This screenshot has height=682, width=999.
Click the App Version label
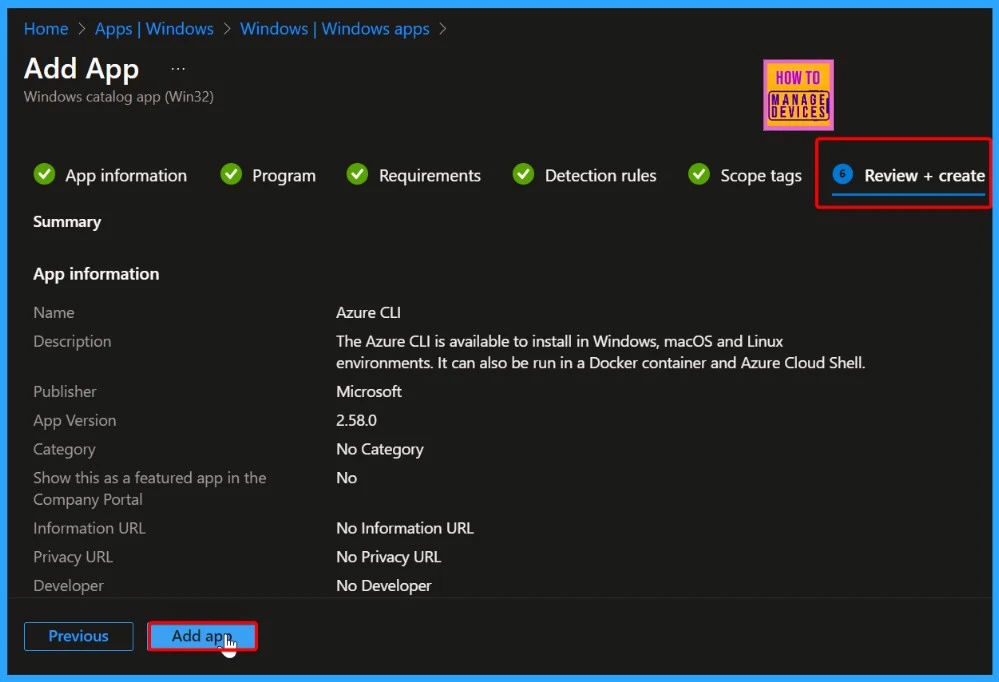(x=75, y=421)
